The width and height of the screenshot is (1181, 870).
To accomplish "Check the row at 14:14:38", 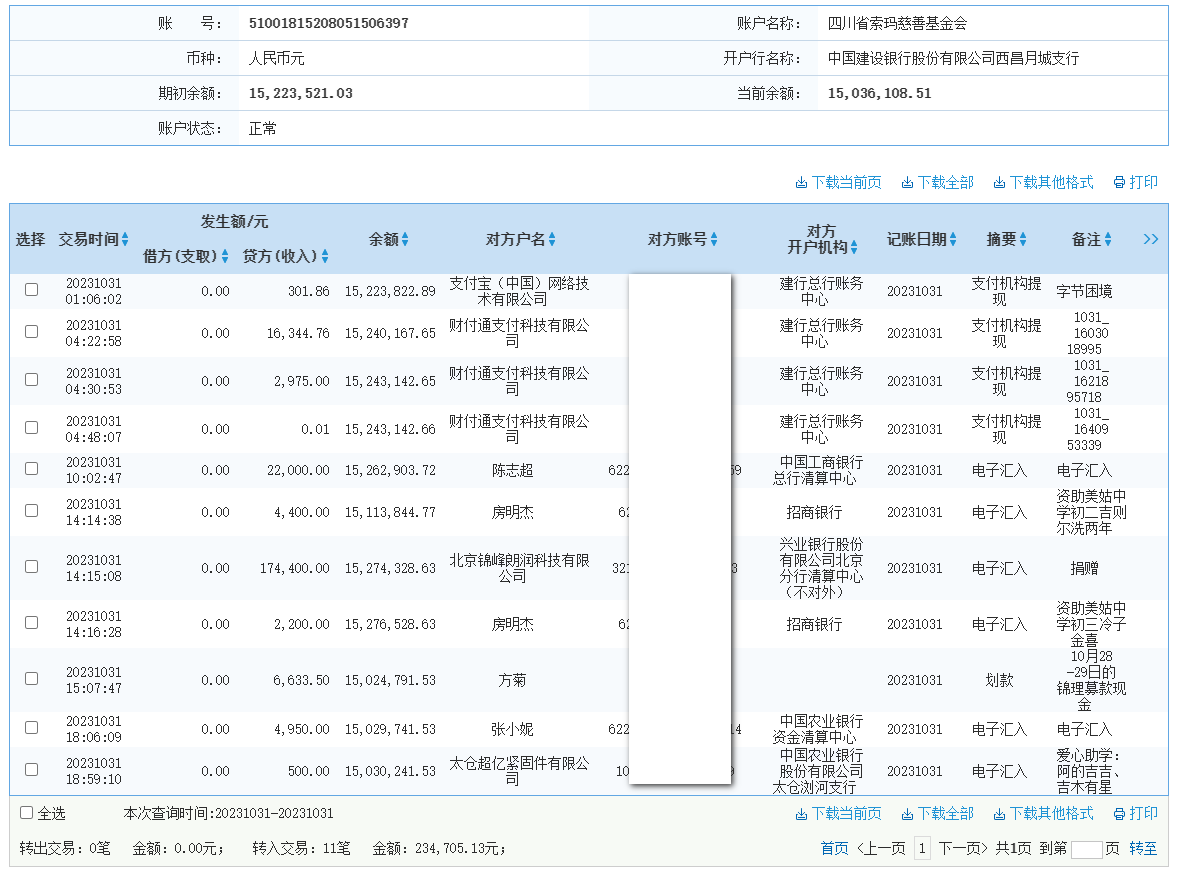I will click(32, 511).
